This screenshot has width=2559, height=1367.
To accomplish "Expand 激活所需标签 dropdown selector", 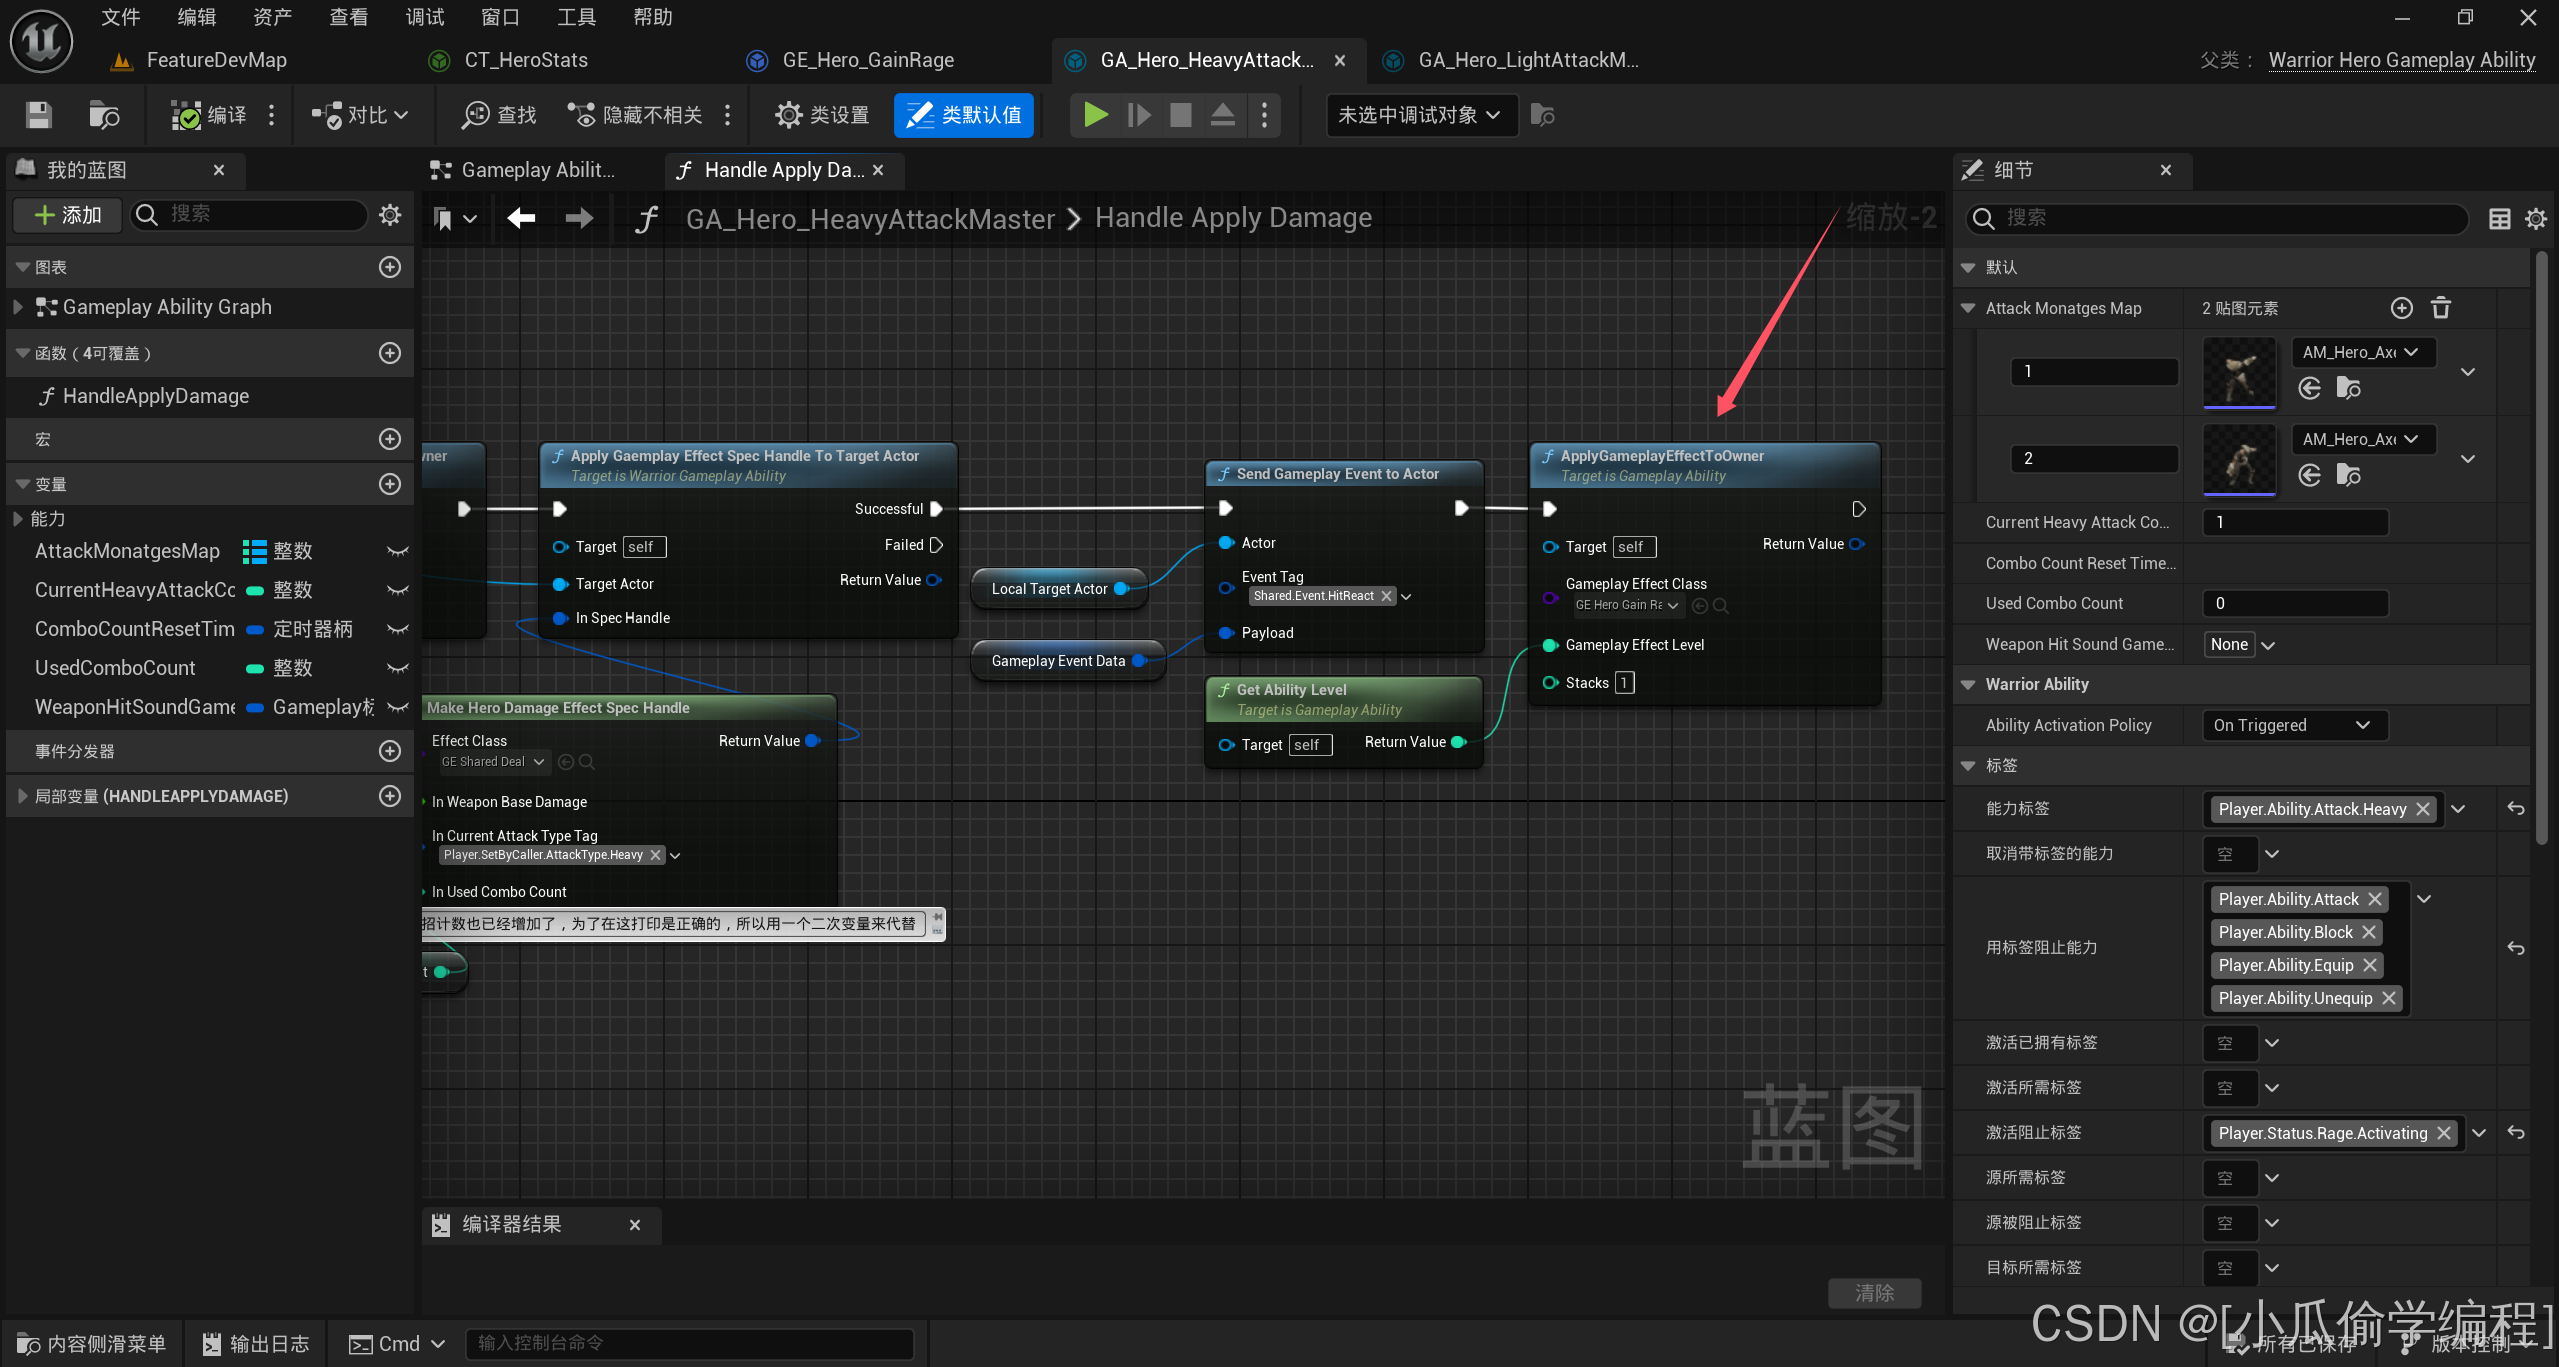I will 2273,1086.
